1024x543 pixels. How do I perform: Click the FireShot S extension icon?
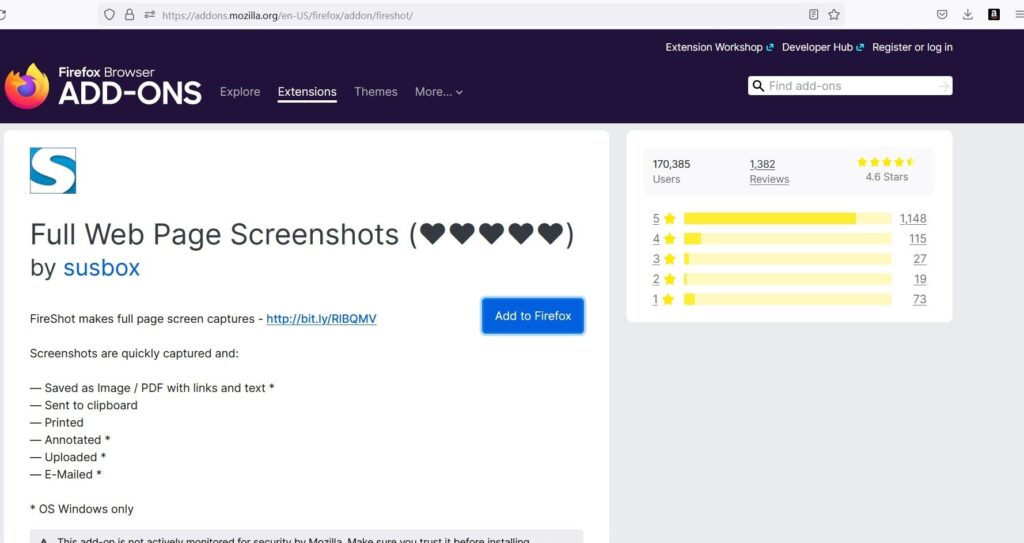53,171
